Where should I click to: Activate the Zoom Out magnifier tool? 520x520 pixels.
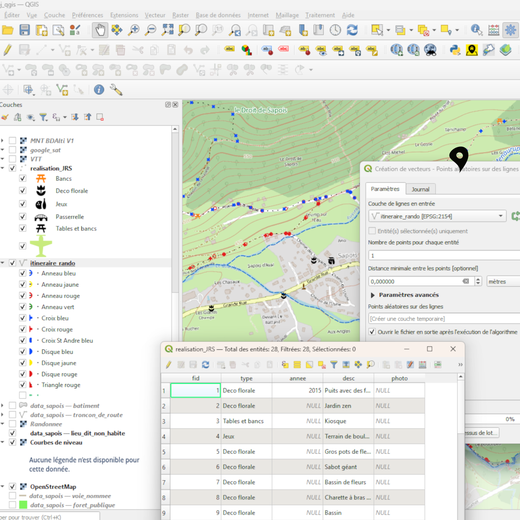coord(151,30)
